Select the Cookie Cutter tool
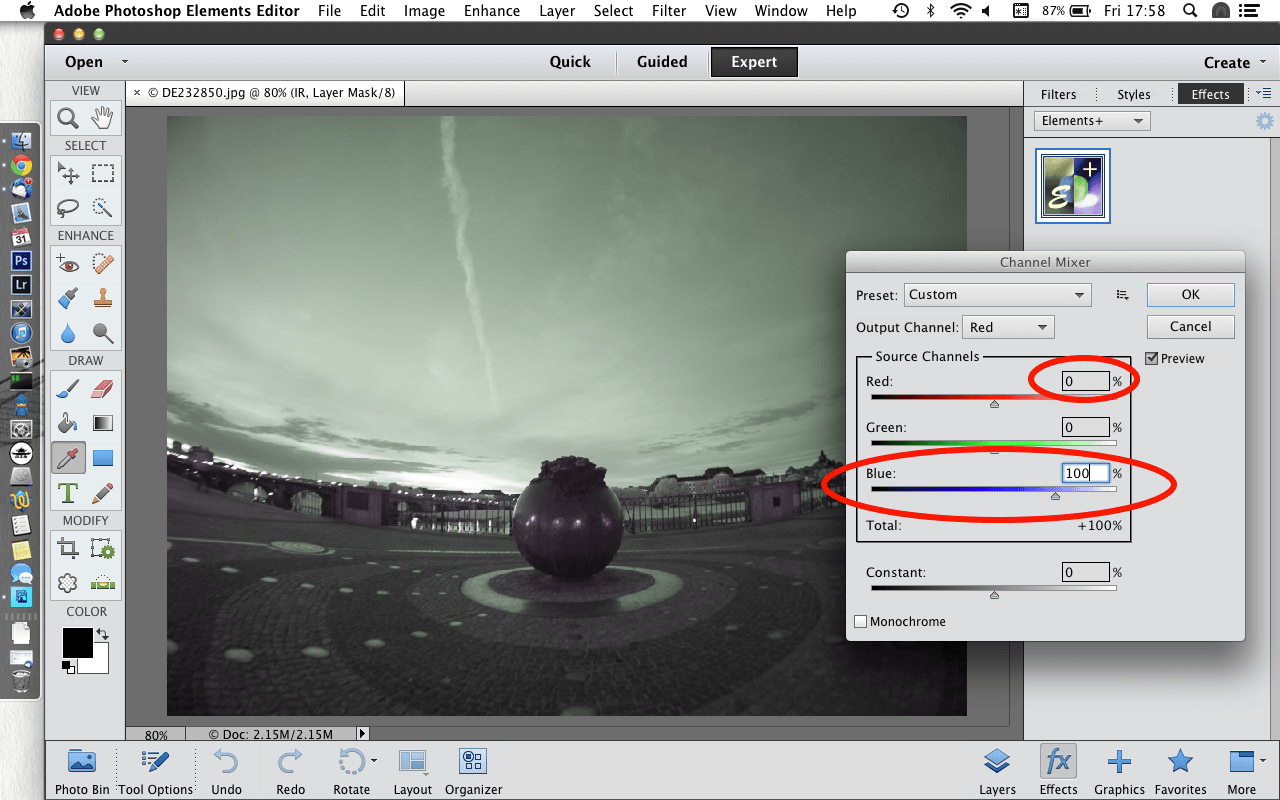 [x=68, y=582]
